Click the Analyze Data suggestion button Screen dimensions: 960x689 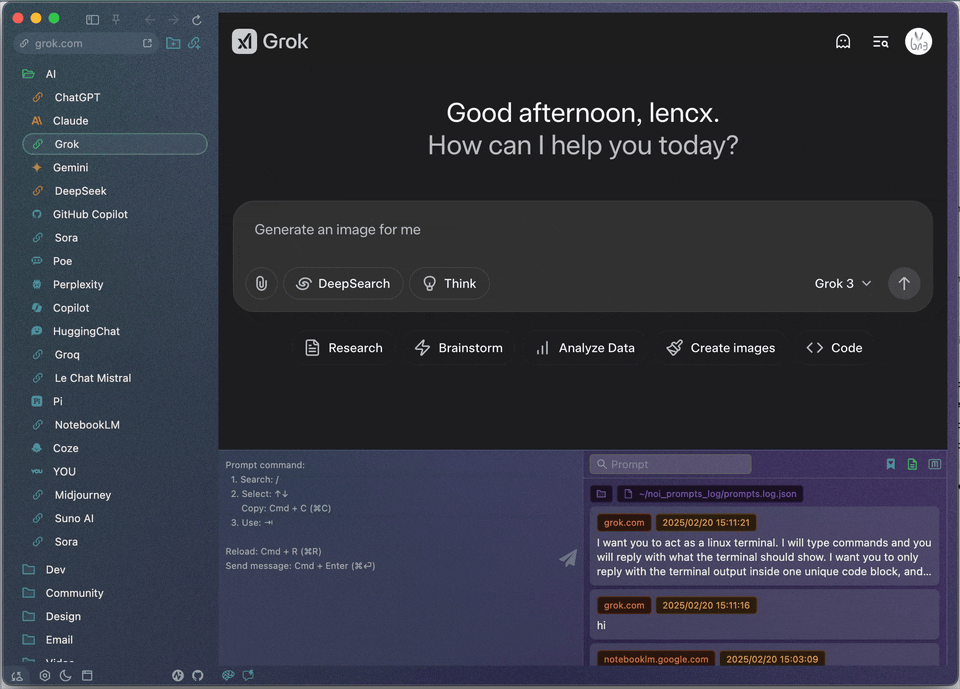coord(585,348)
